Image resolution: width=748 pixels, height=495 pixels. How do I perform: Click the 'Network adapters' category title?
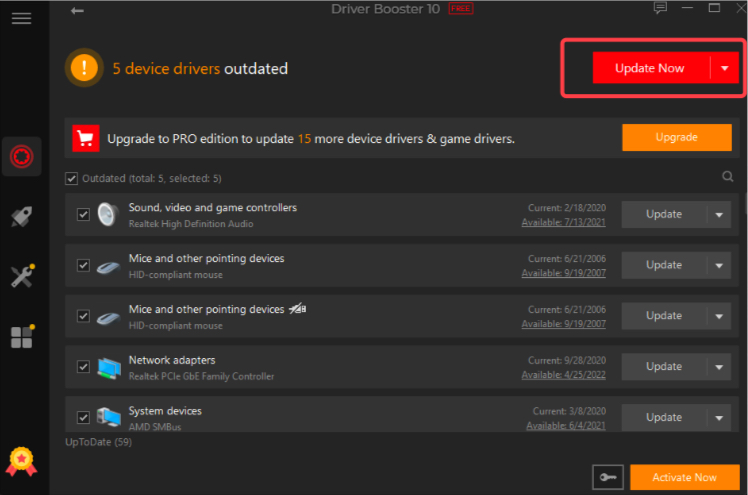(172, 360)
